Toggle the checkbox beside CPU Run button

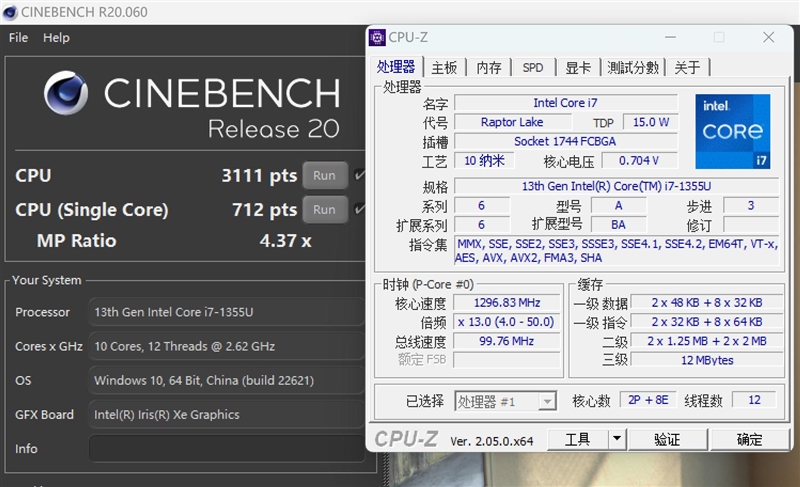pos(360,175)
